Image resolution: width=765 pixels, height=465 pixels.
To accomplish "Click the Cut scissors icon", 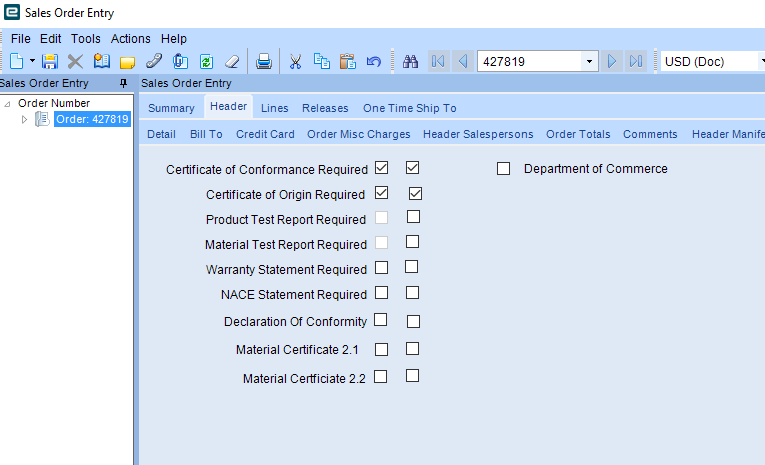I will (296, 62).
